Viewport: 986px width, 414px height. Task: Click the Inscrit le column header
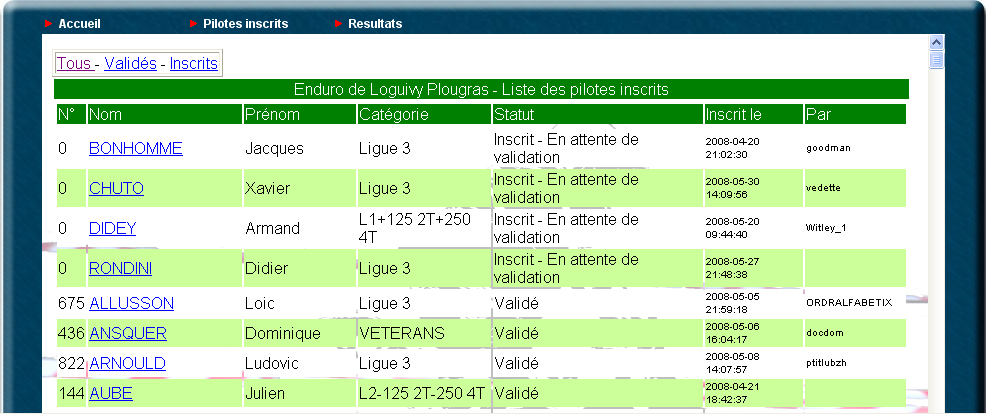pyautogui.click(x=754, y=115)
